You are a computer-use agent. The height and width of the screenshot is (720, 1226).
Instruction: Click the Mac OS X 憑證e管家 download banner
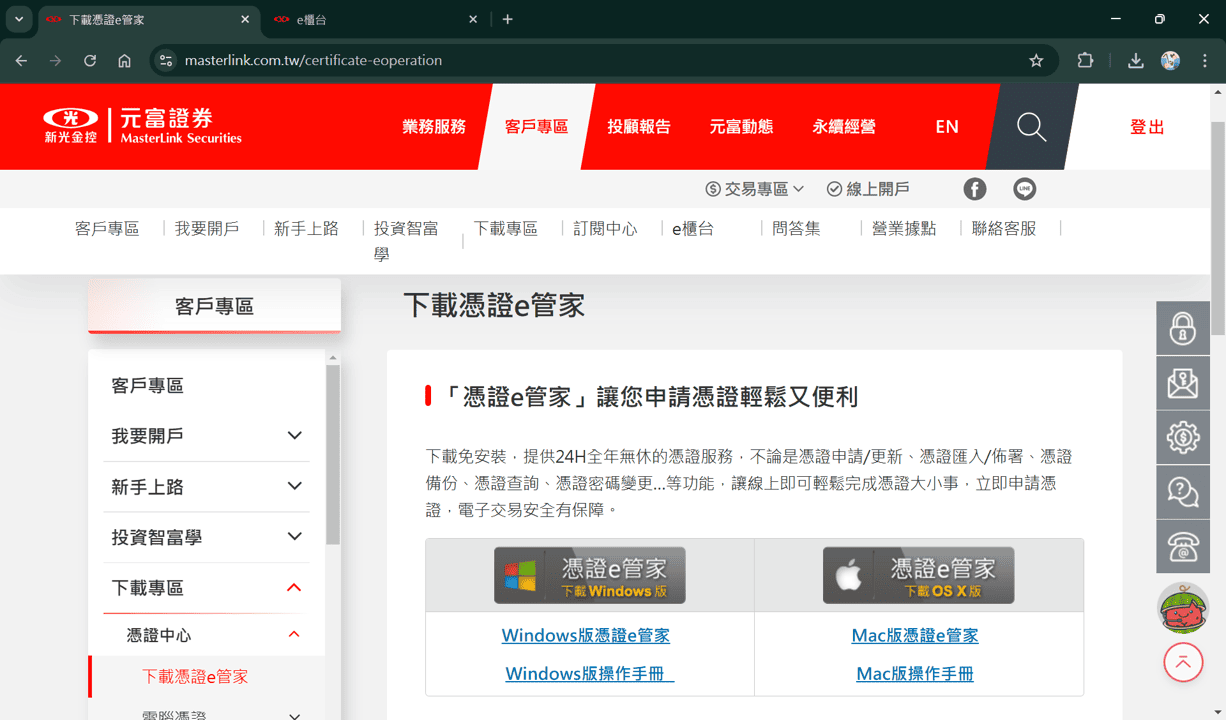pos(918,575)
